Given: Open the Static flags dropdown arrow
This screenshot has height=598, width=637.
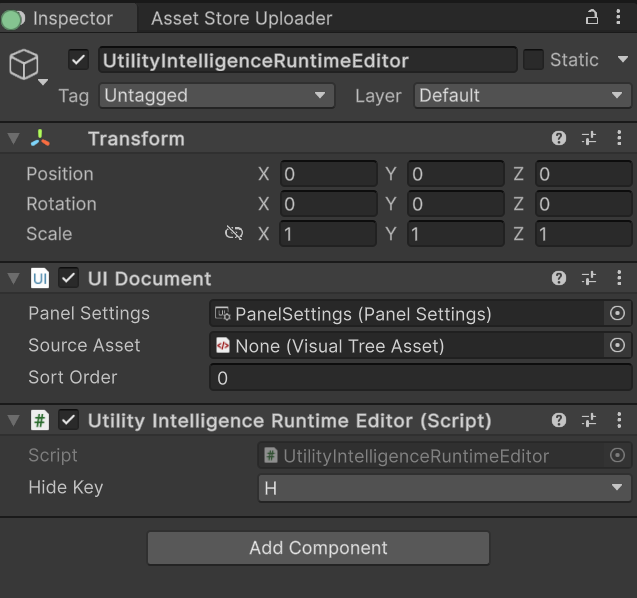Looking at the screenshot, I should click(x=622, y=59).
